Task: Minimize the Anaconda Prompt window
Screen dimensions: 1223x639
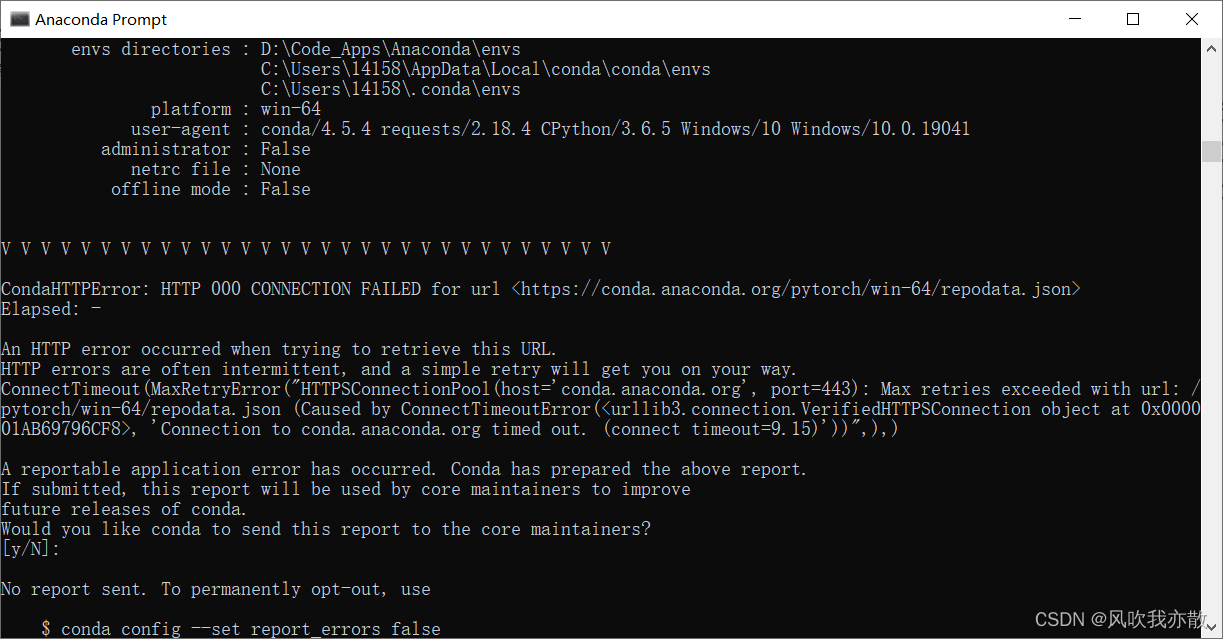Action: (1073, 19)
